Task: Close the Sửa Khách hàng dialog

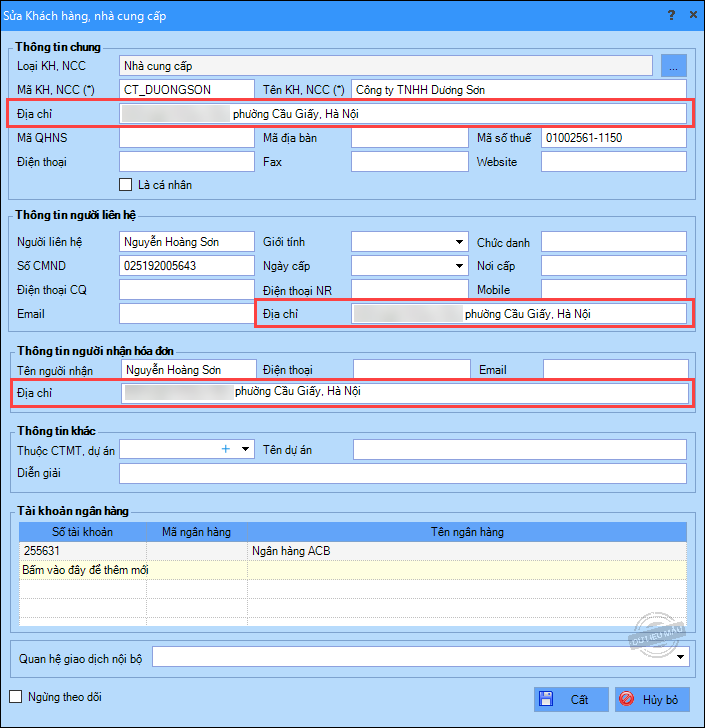Action: click(693, 15)
